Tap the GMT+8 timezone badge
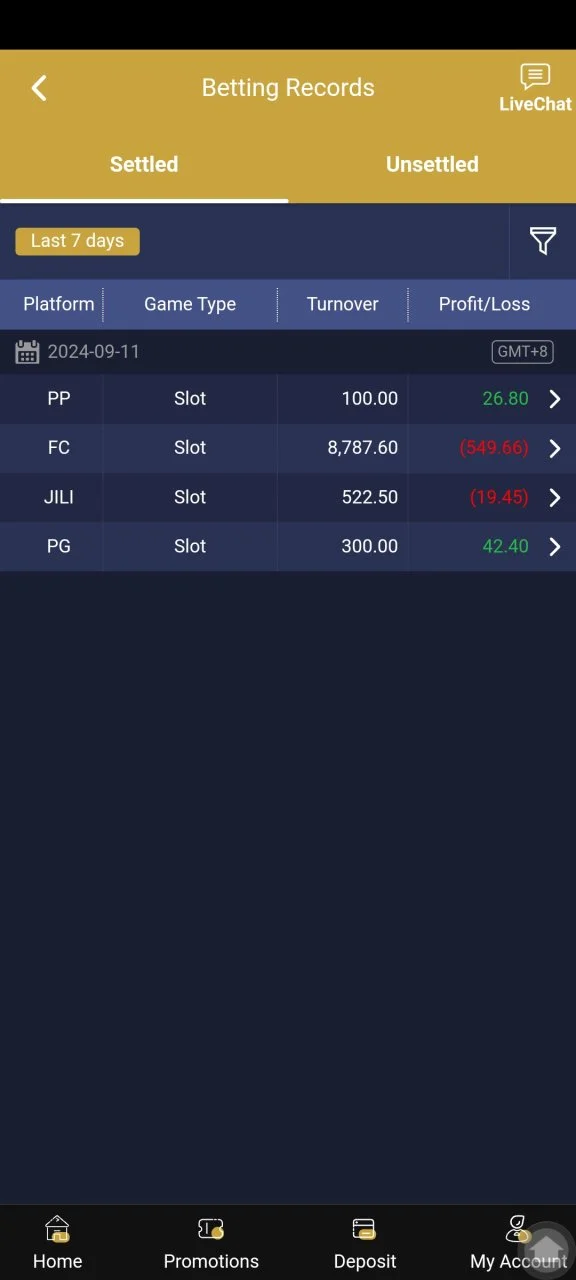Image resolution: width=576 pixels, height=1280 pixels. [x=523, y=352]
